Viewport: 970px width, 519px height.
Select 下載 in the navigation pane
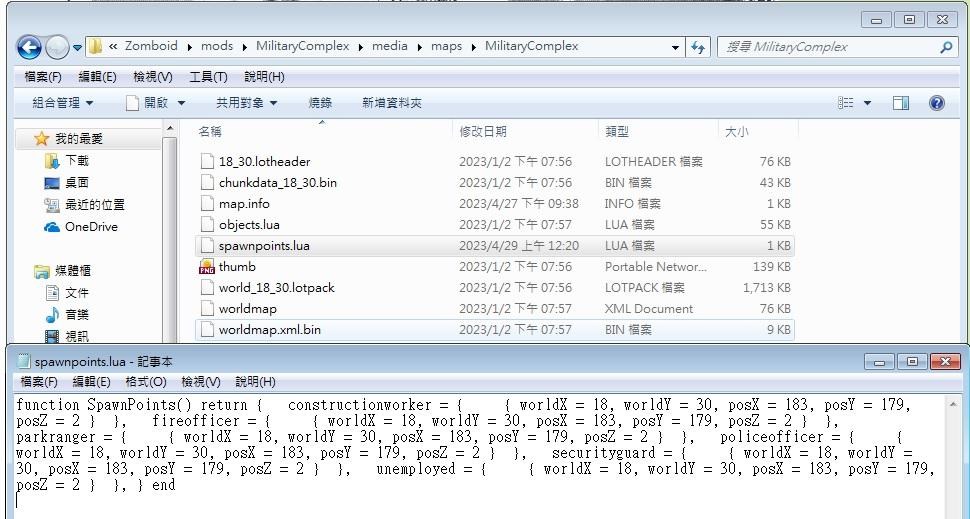point(77,161)
